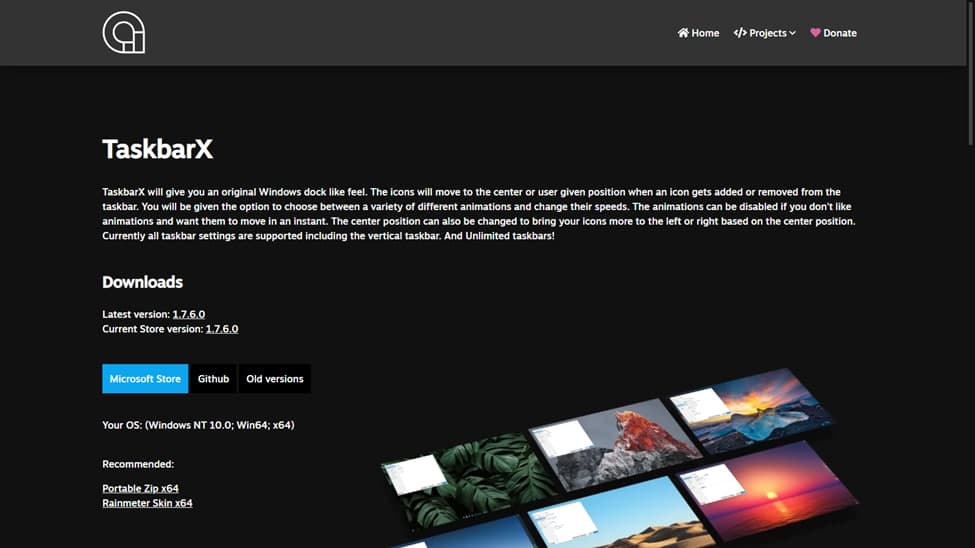Click the Downloads section heading
Screen dimensions: 975x548
pyautogui.click(x=142, y=282)
